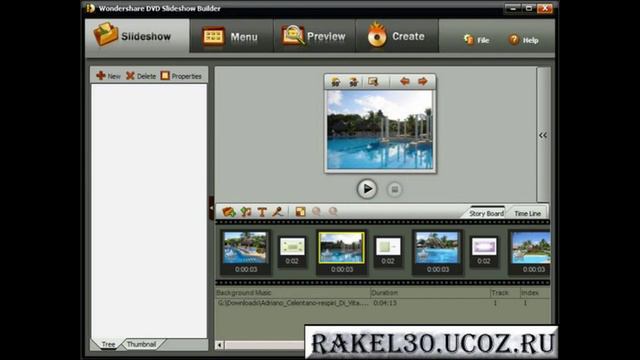Go to previous photo with left arrow

pos(404,81)
